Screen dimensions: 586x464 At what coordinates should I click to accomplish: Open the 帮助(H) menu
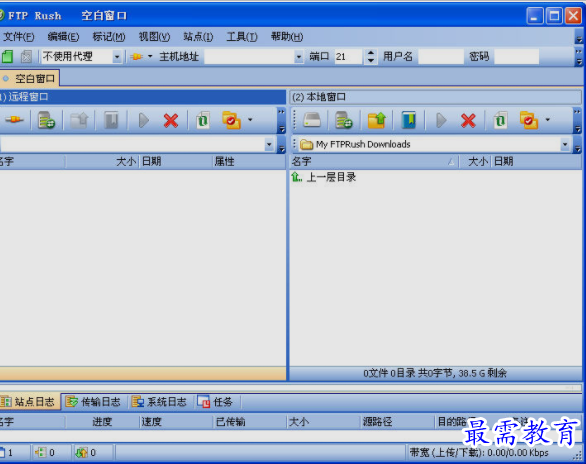pos(287,37)
